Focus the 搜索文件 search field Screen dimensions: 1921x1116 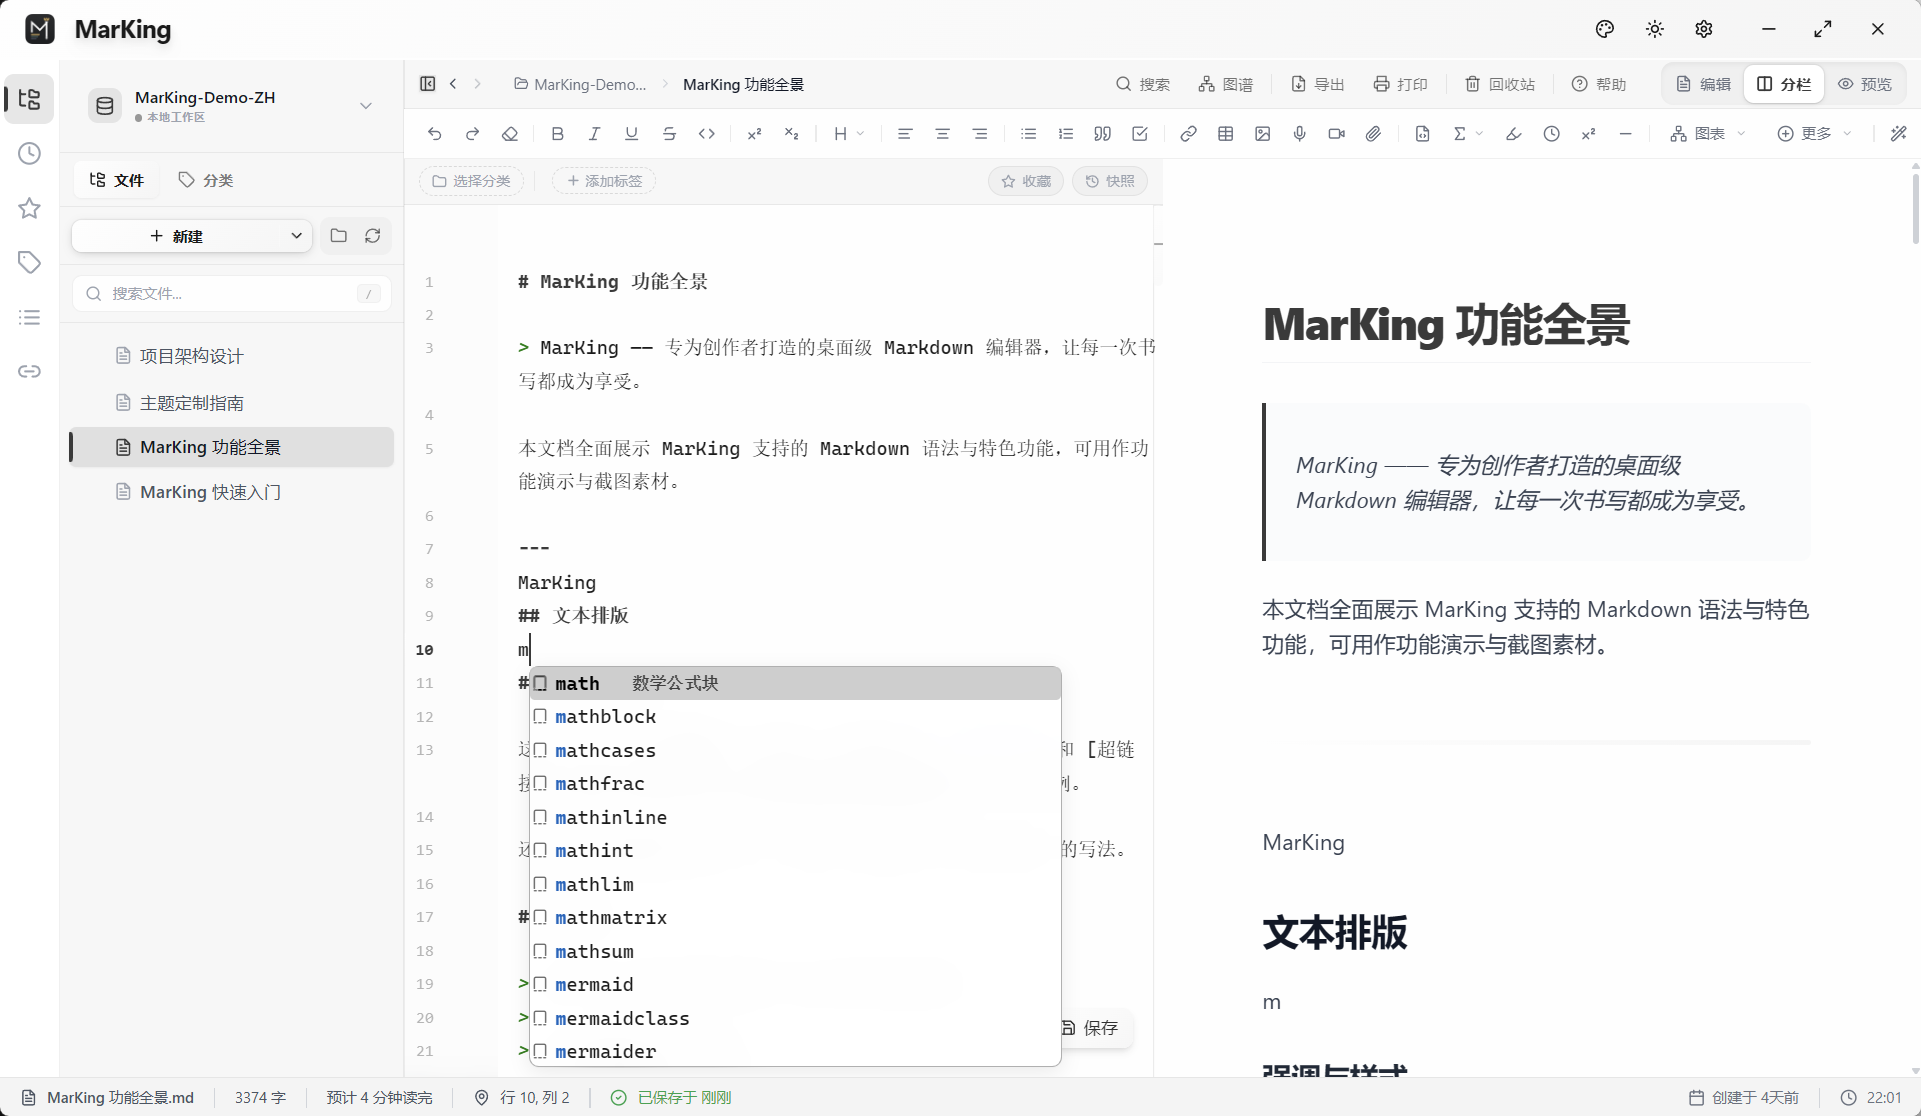click(x=232, y=294)
